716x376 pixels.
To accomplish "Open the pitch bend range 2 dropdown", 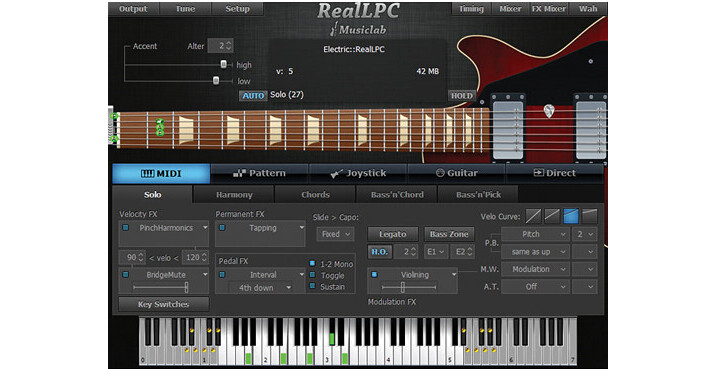I will 584,234.
